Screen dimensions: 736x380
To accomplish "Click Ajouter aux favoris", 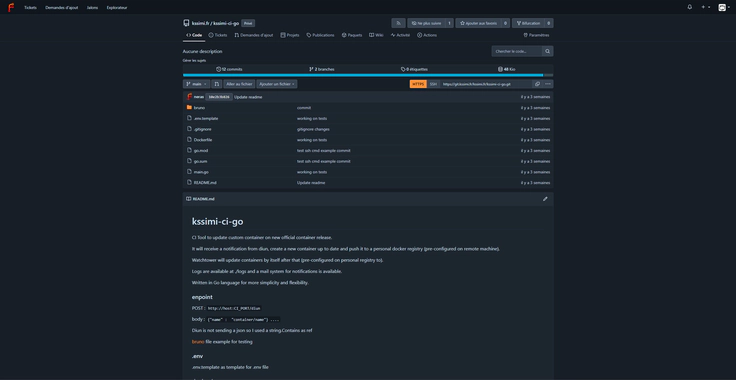I will pyautogui.click(x=478, y=23).
